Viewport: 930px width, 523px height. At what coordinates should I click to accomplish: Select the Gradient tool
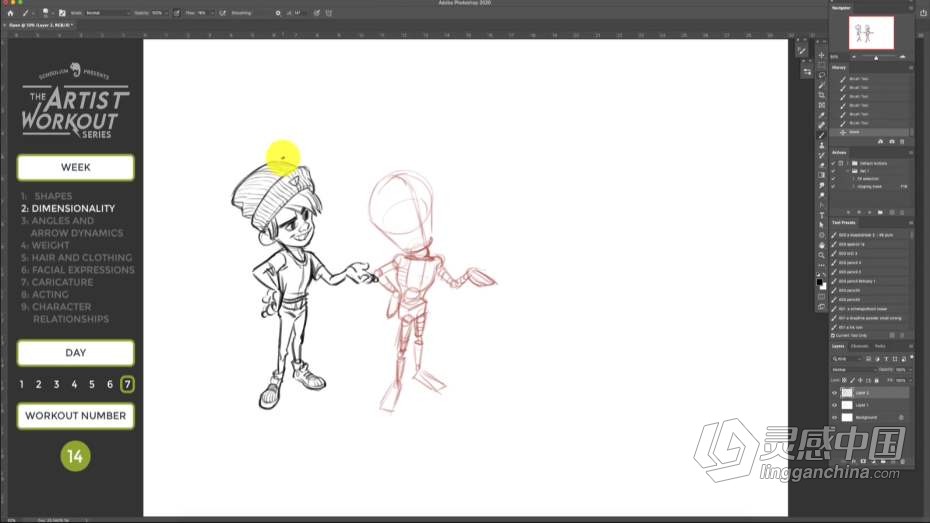click(x=821, y=176)
